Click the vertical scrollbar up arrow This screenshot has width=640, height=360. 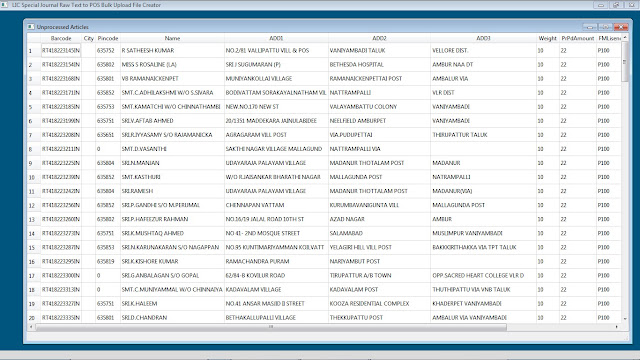[x=625, y=38]
